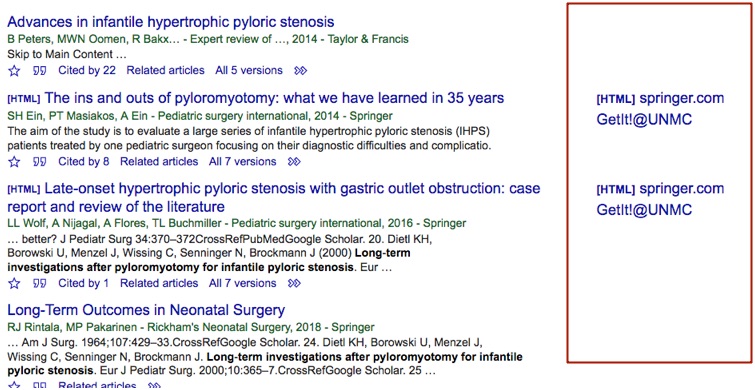
Task: Star the Late-onset hypertrophic pyloric stenosis result
Action: click(14, 284)
